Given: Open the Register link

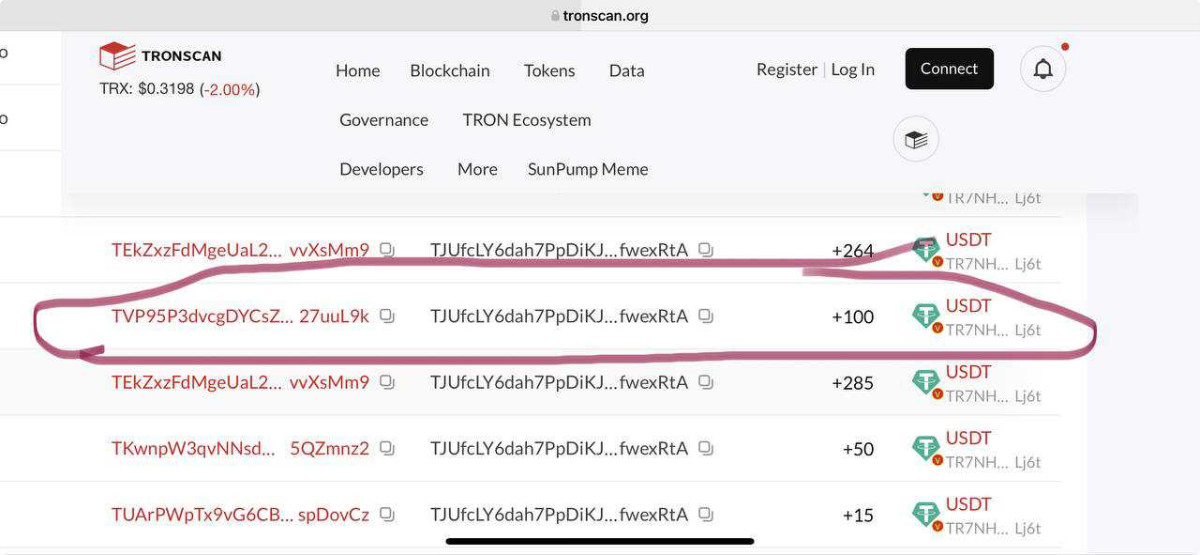Looking at the screenshot, I should click(786, 69).
